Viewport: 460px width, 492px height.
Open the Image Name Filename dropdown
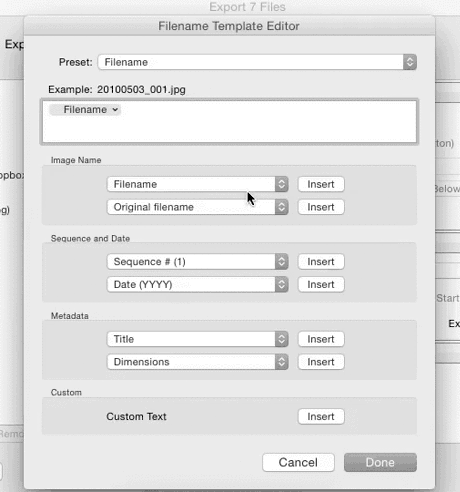click(x=197, y=184)
